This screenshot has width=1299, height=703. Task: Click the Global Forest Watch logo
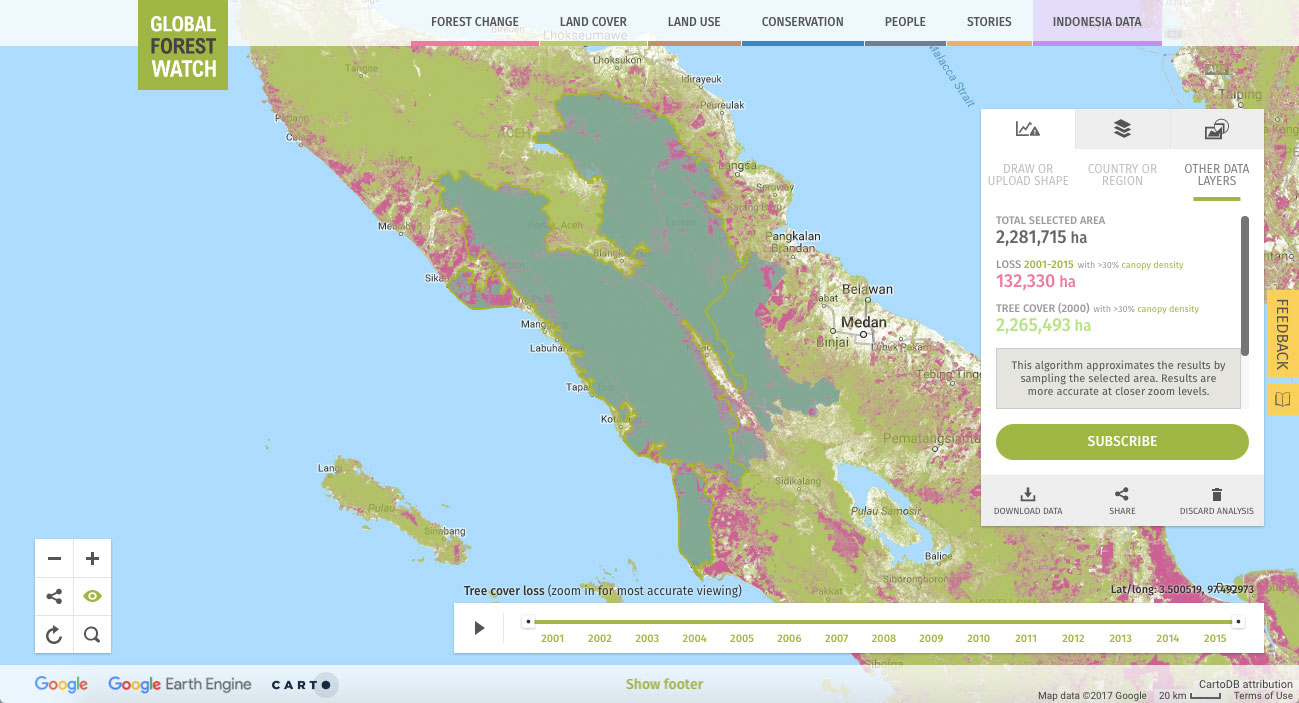tap(183, 45)
